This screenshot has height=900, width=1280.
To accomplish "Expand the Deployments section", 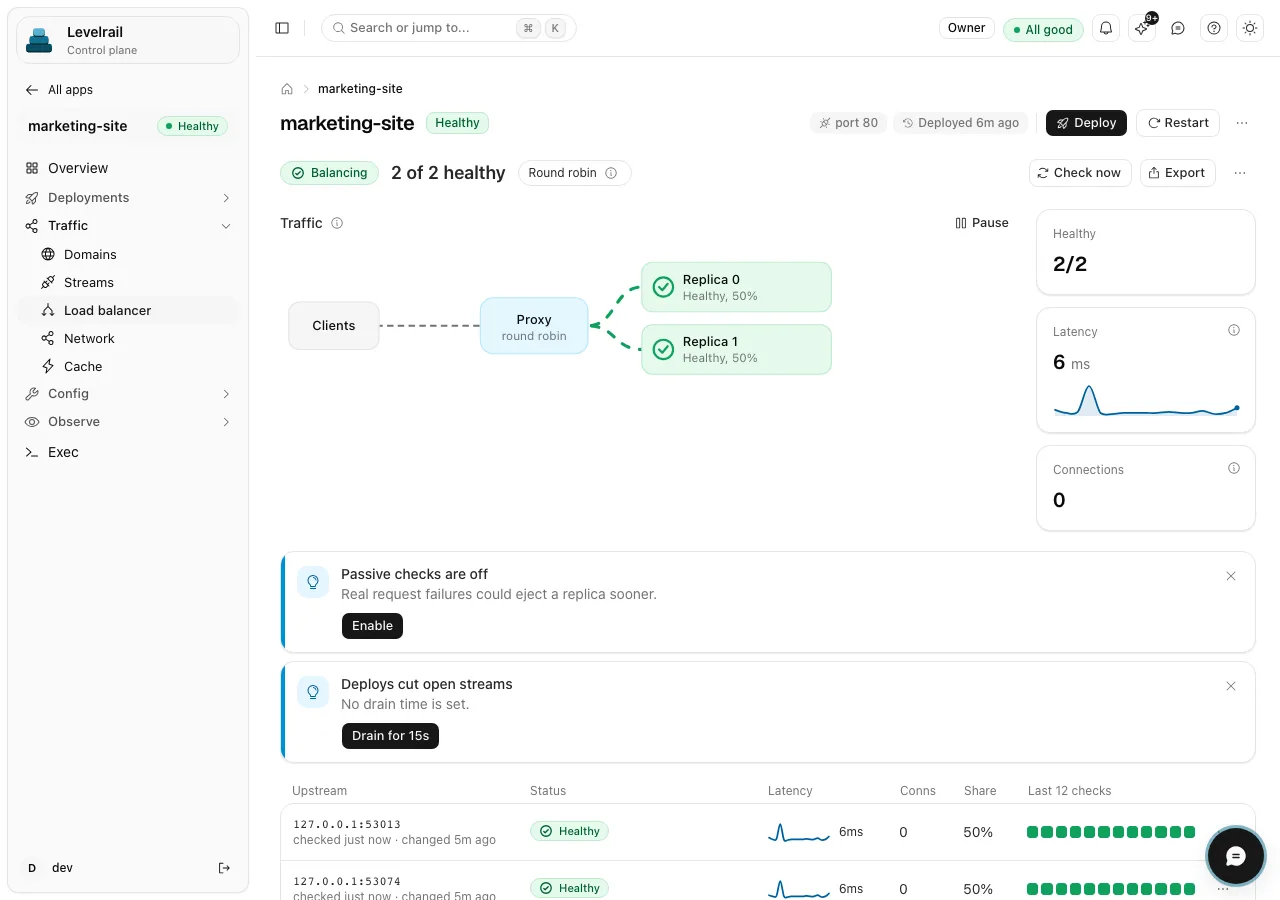I will [x=128, y=197].
